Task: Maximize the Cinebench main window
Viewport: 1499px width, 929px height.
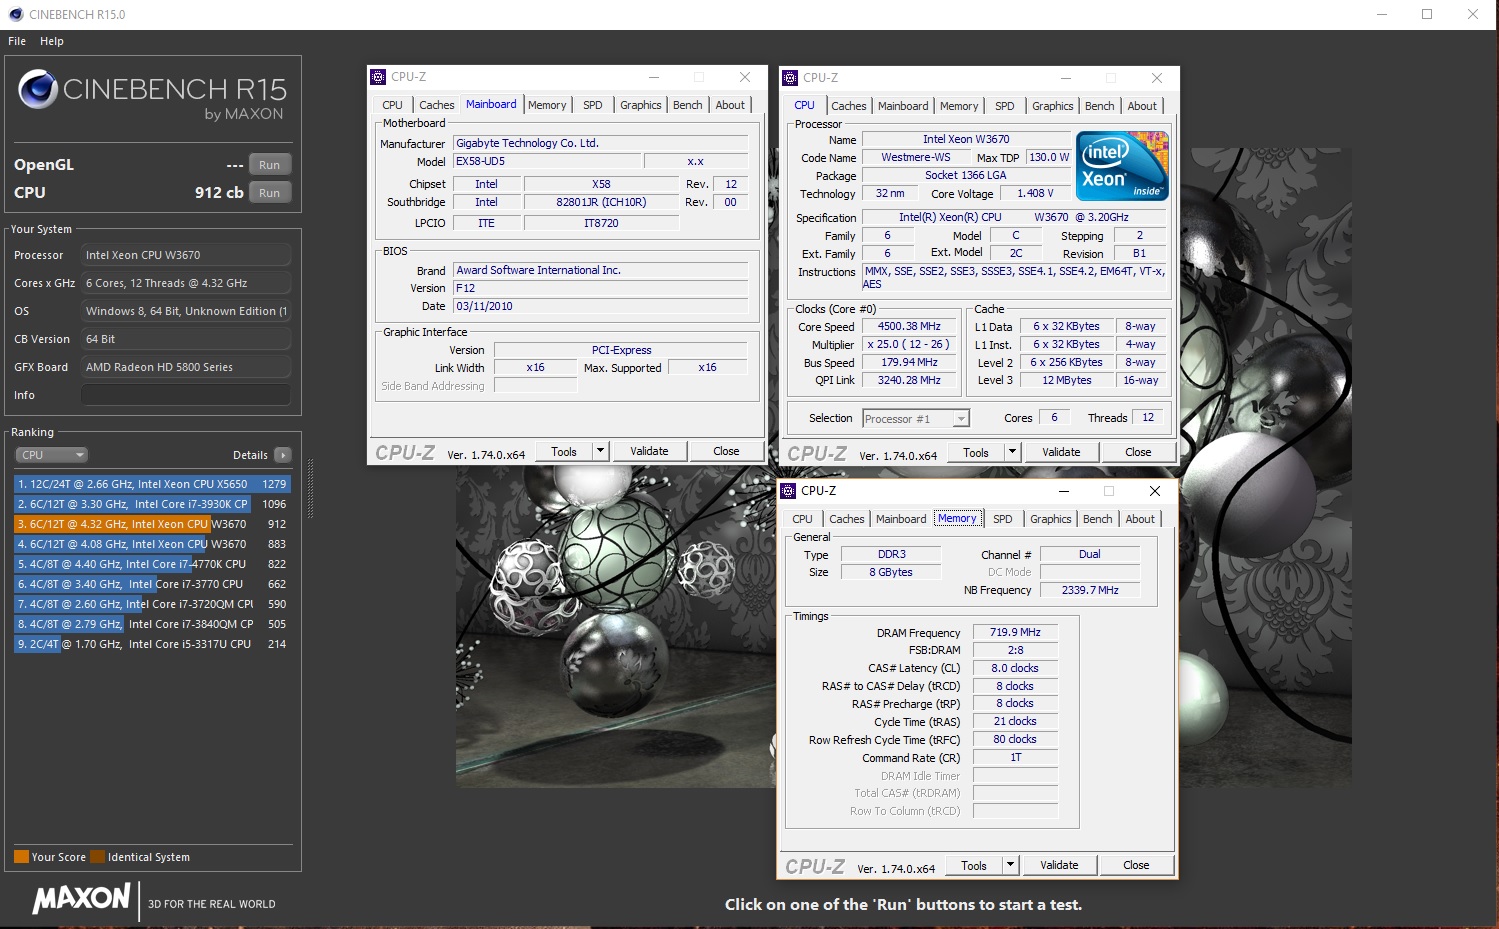Action: click(x=1427, y=14)
